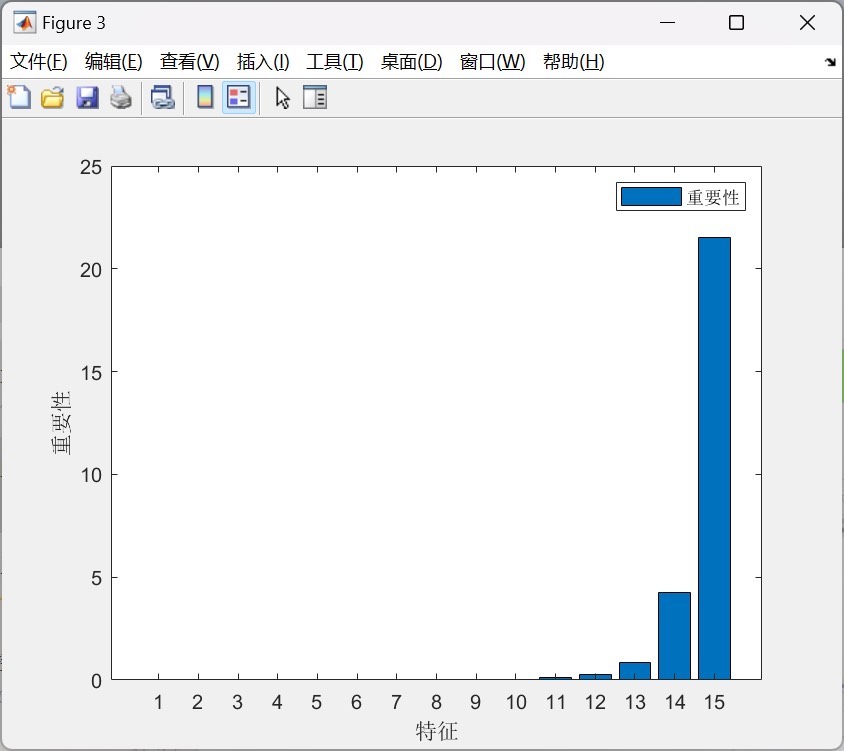Minimize the Figure 3 window
Viewport: 844px width, 751px height.
tap(667, 23)
